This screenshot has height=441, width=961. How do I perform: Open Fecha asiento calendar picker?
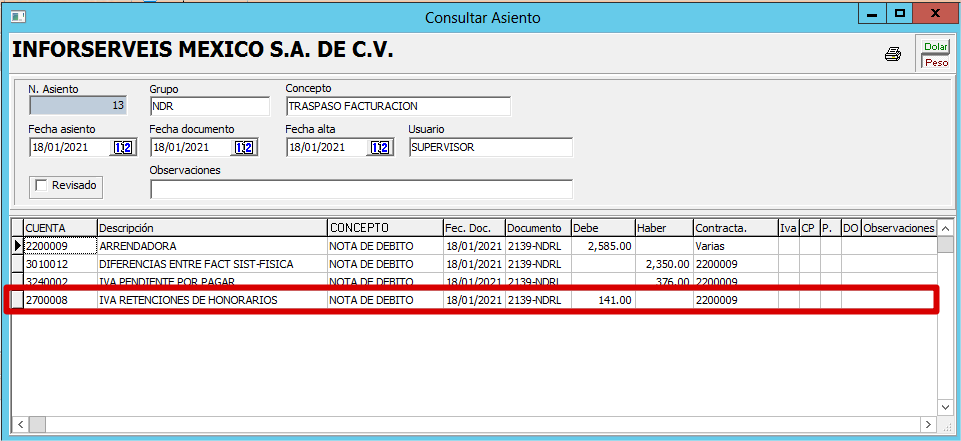[123, 148]
